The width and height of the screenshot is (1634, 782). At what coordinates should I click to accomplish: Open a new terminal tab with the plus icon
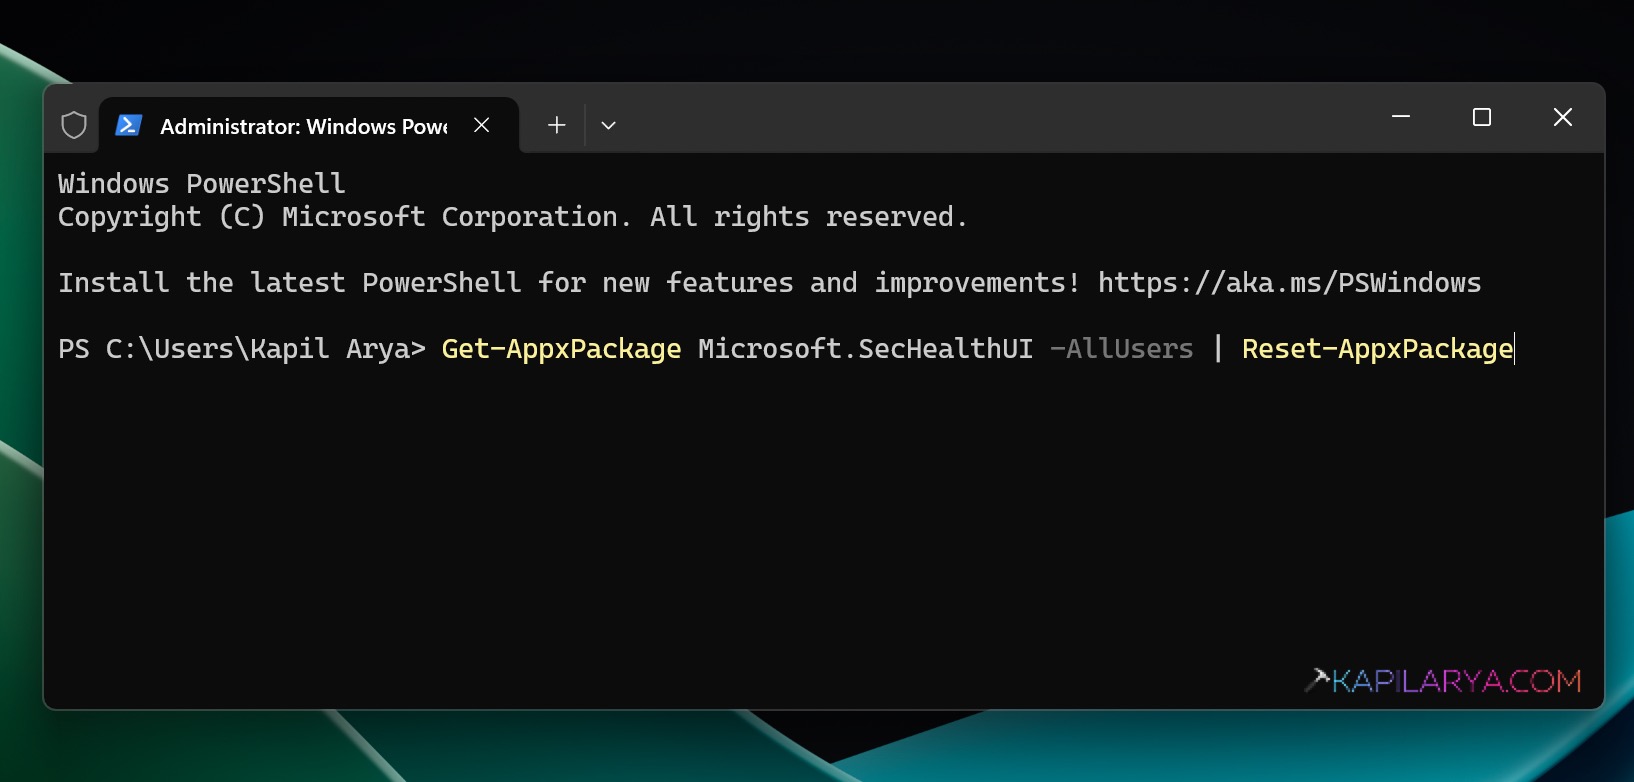(x=556, y=124)
